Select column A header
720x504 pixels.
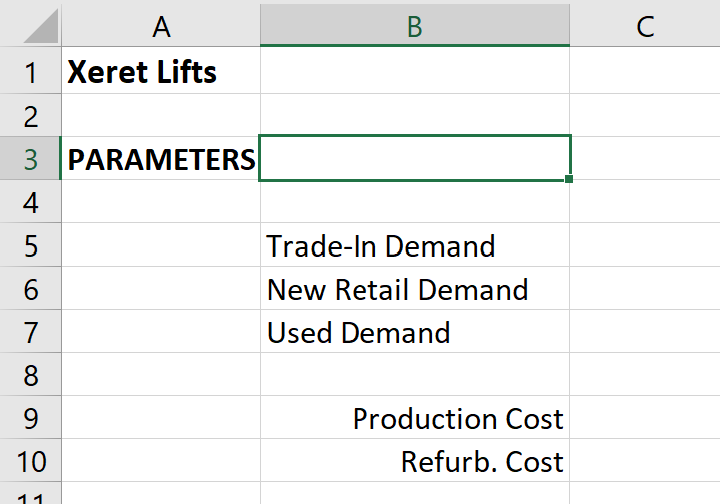pos(161,27)
